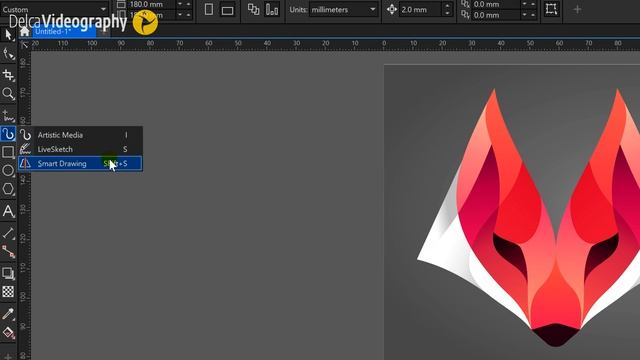The width and height of the screenshot is (640, 360).
Task: Click the duplicate distance X icon
Action: click(465, 4)
